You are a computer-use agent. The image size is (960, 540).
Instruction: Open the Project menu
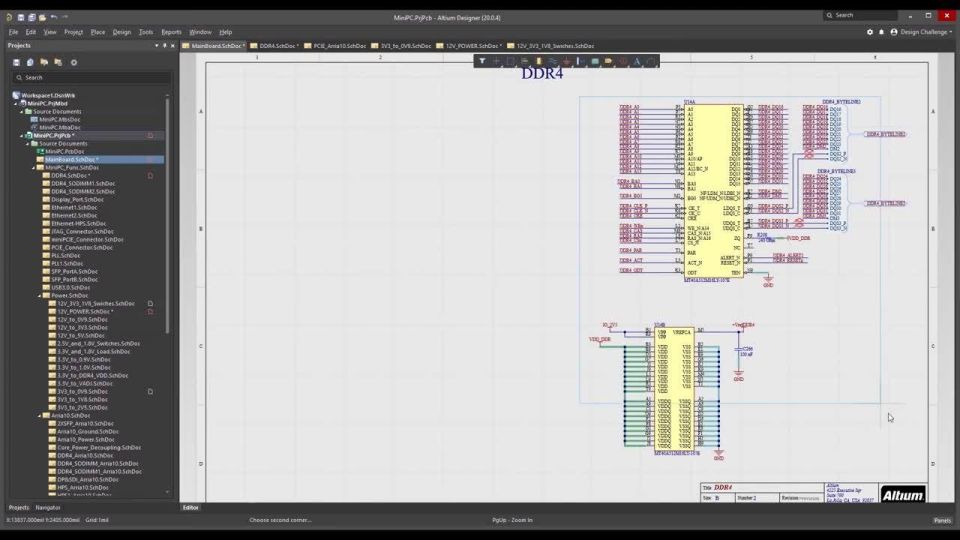pos(73,32)
